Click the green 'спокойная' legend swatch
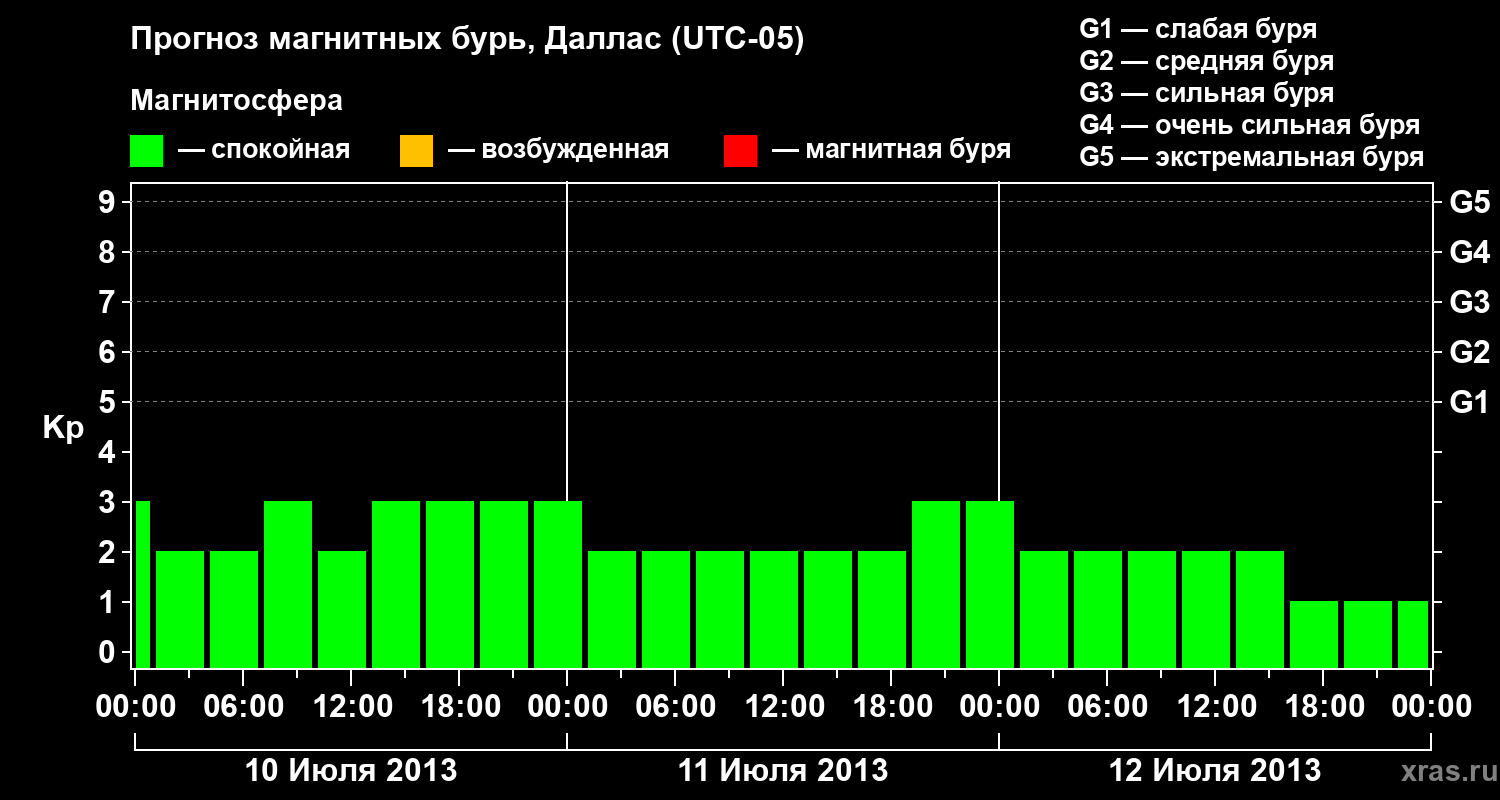Image resolution: width=1500 pixels, height=800 pixels. [x=147, y=151]
